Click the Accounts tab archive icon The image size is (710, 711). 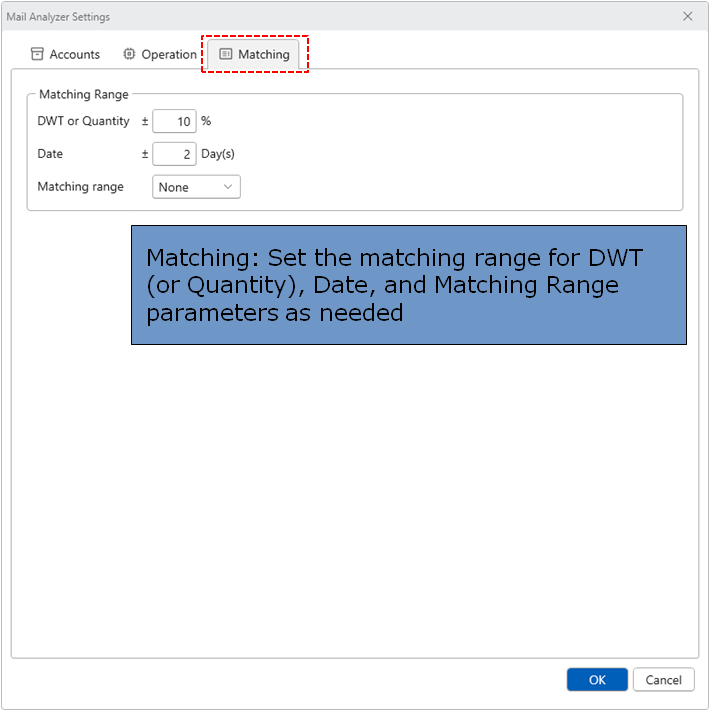point(37,54)
